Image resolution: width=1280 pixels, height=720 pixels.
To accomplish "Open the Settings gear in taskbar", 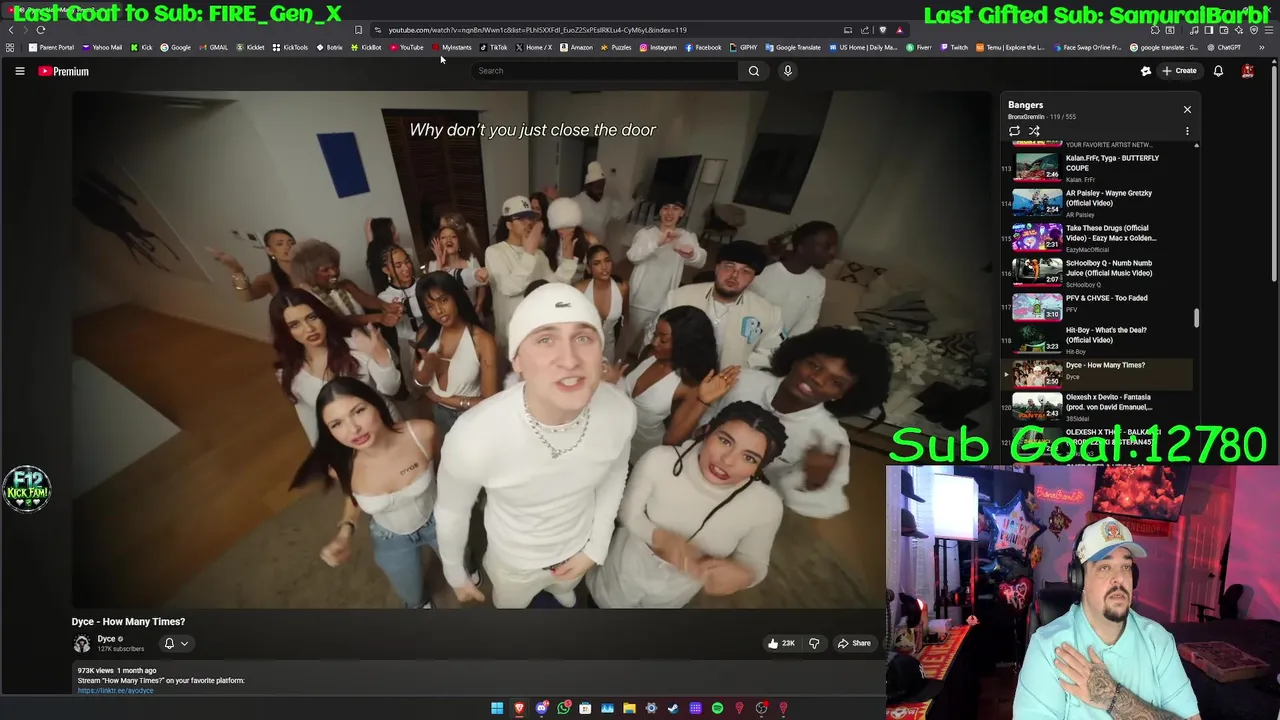I will pyautogui.click(x=651, y=709).
